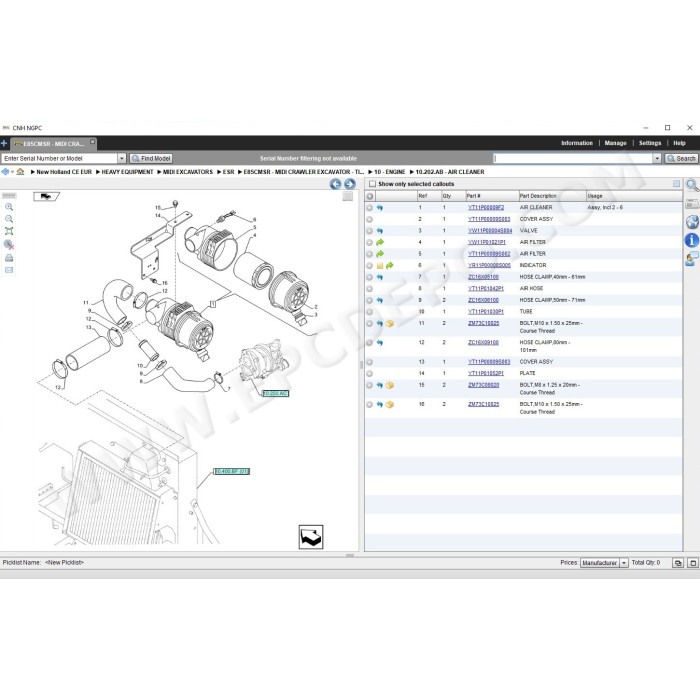The image size is (700, 700).
Task: Sort by the Part Description column header
Action: tap(552, 196)
